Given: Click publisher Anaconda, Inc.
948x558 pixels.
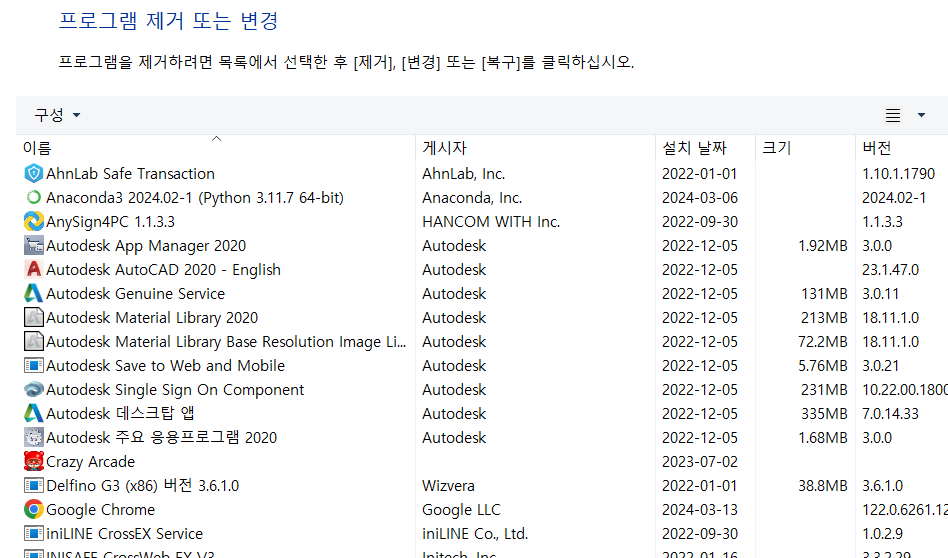Looking at the screenshot, I should (x=472, y=198).
